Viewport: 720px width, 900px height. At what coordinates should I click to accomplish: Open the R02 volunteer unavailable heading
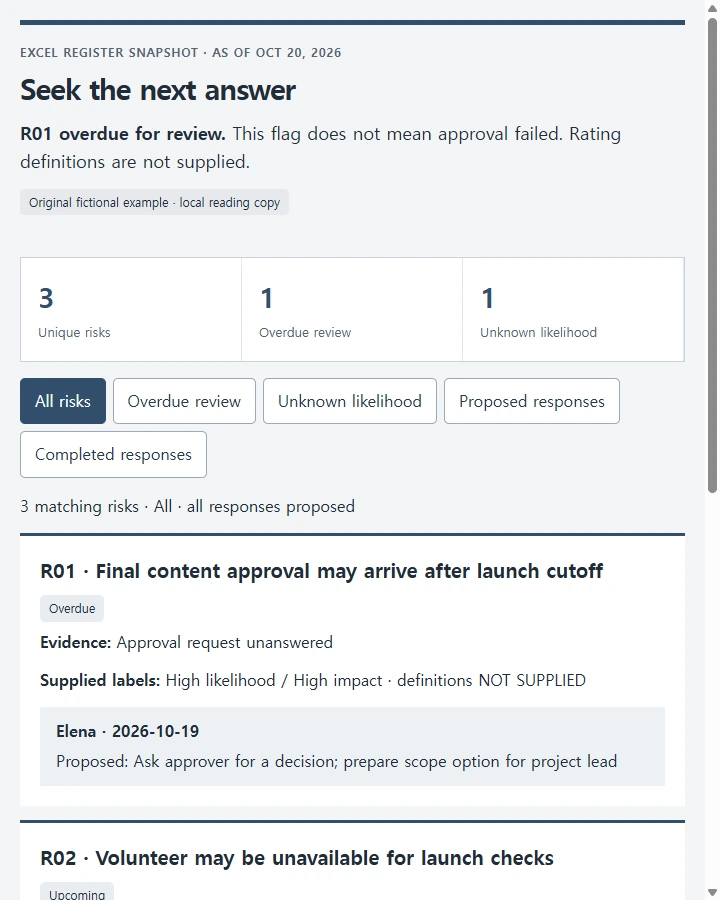tap(297, 858)
